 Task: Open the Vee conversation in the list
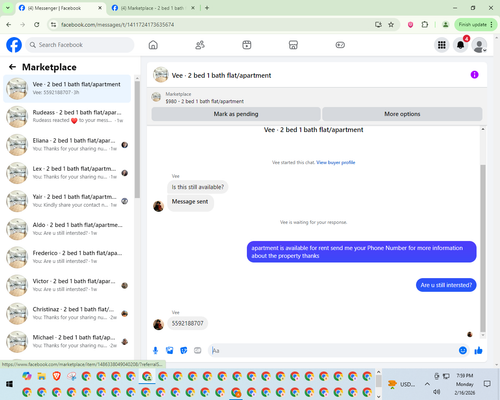(x=67, y=88)
